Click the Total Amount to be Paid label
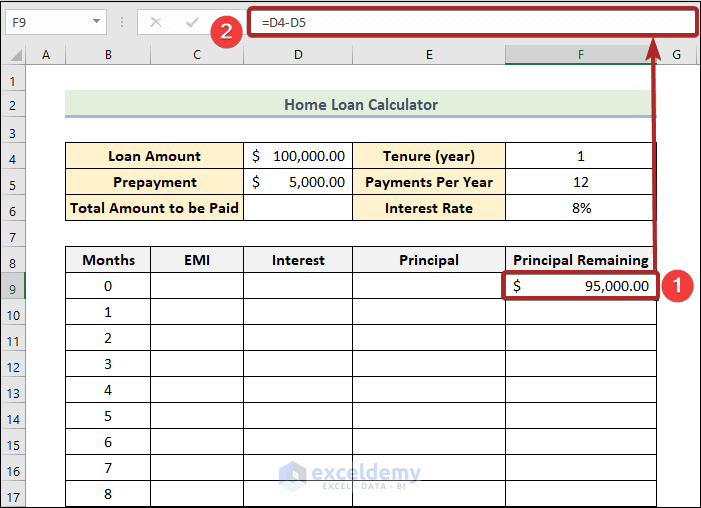The image size is (701, 508). point(154,208)
